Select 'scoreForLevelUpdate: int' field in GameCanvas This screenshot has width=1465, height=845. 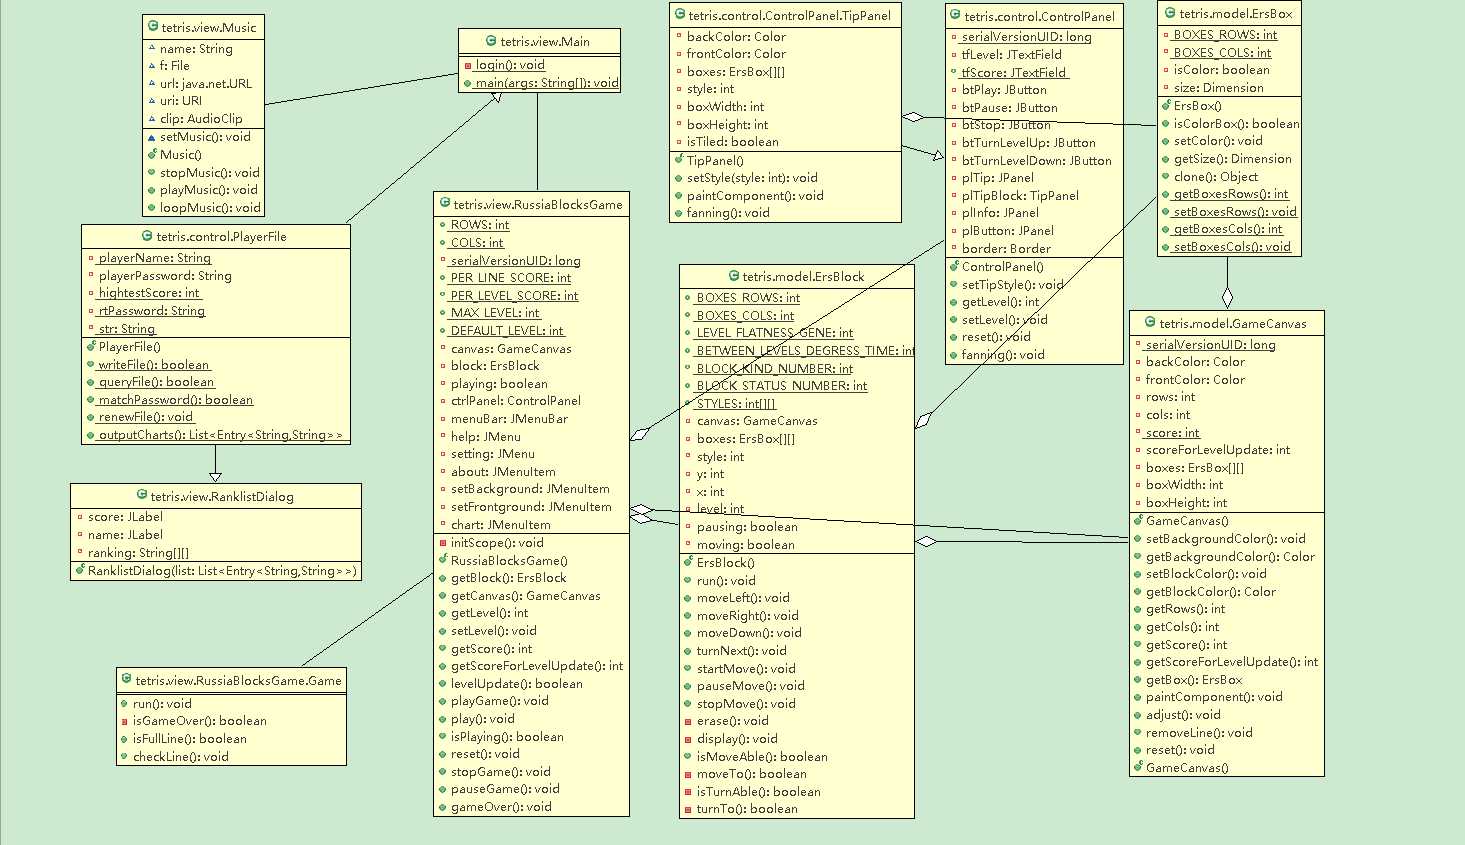(1218, 450)
